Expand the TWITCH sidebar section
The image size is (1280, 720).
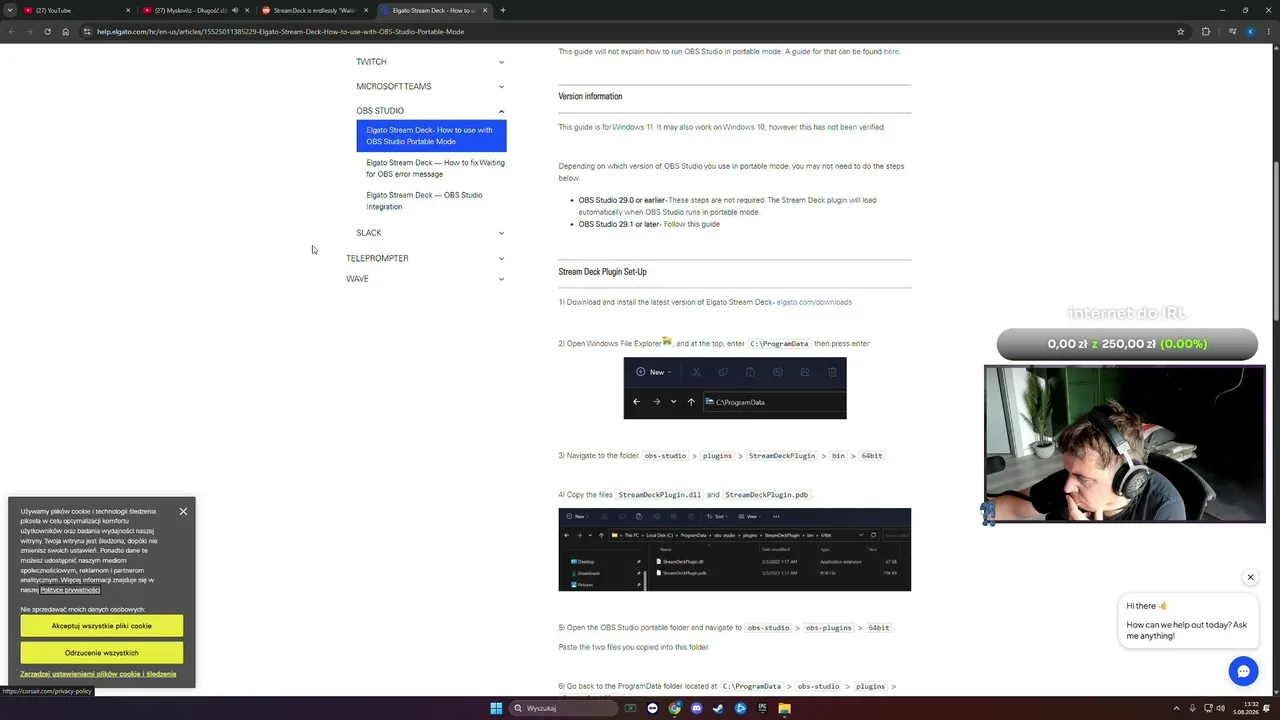click(430, 62)
